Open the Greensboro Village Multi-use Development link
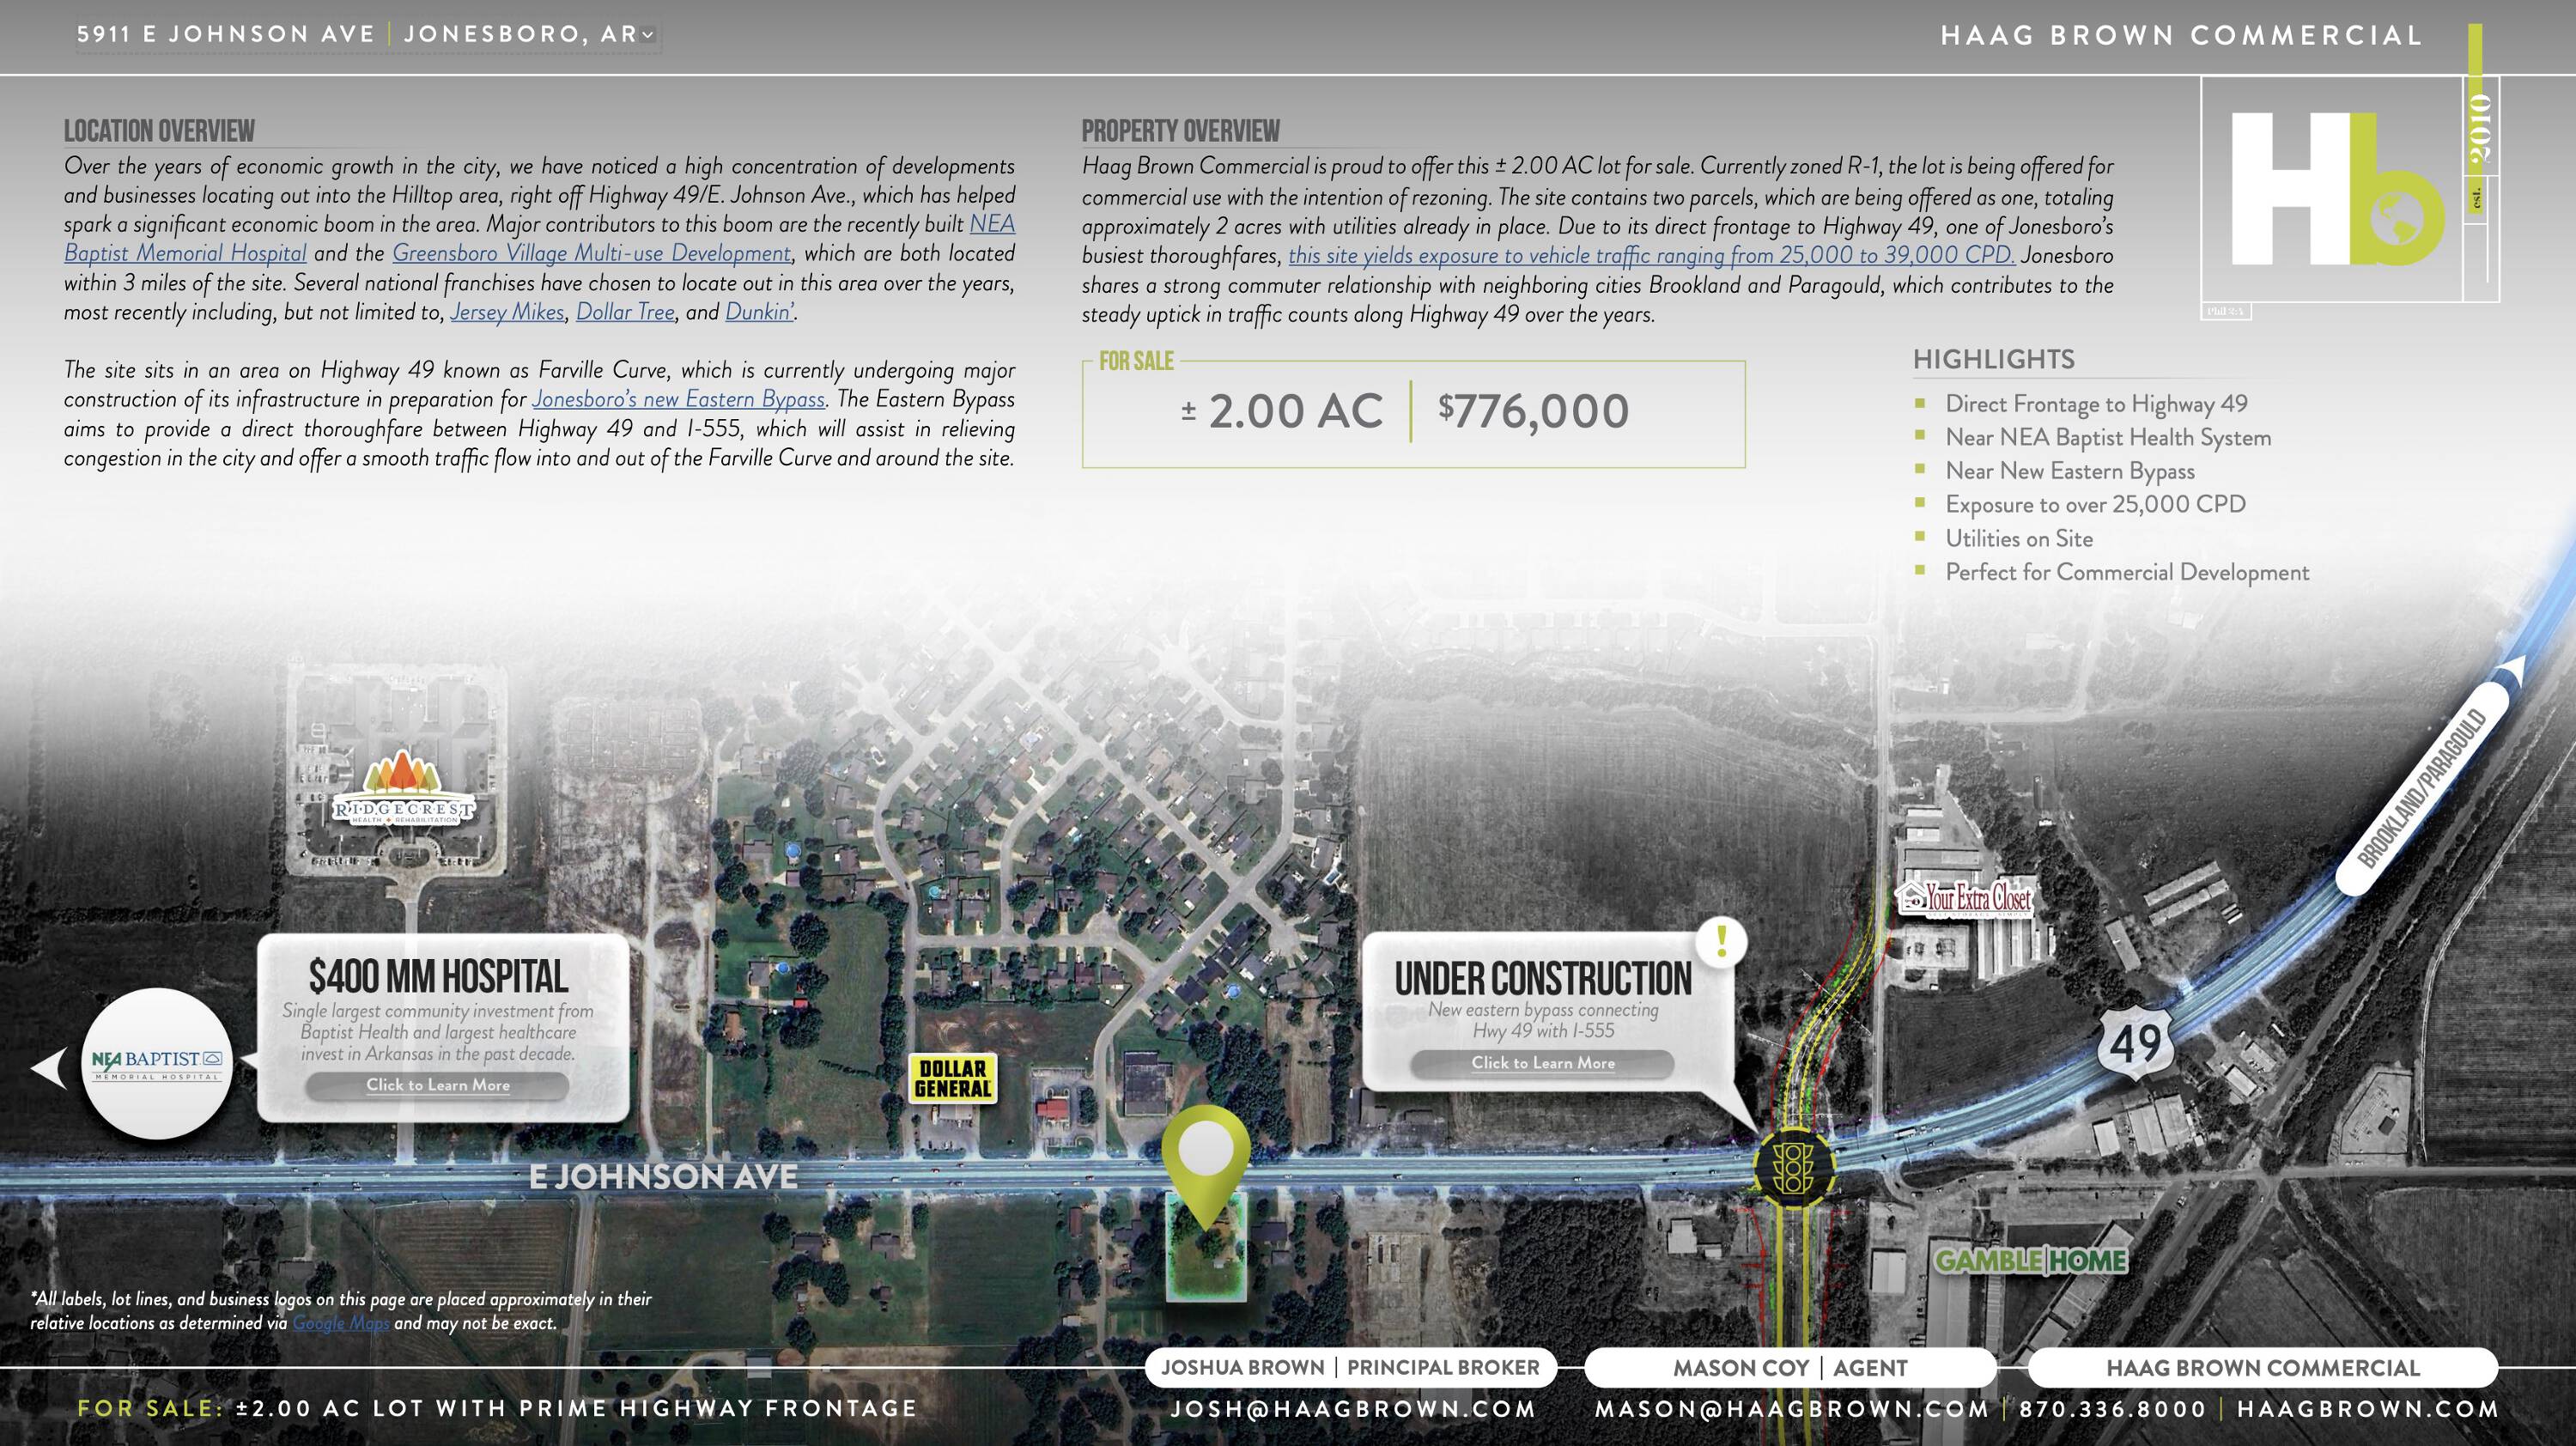Screen dimensions: 2576x1446 [x=591, y=254]
